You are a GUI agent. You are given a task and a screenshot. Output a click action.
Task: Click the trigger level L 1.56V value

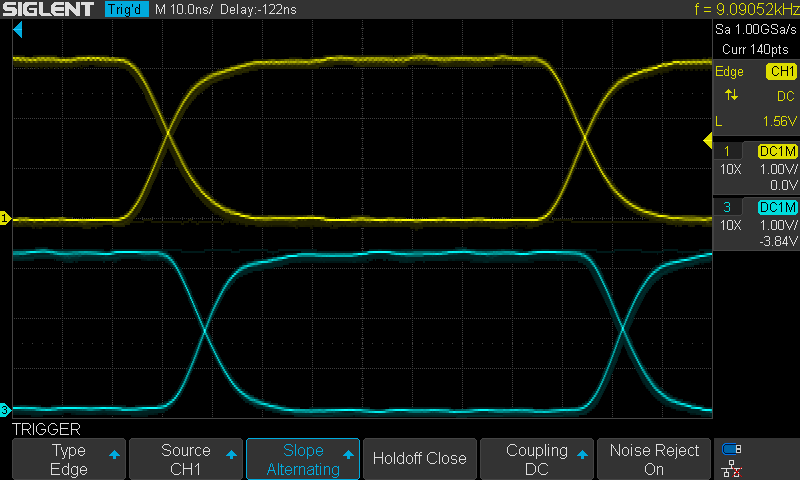coord(756,121)
